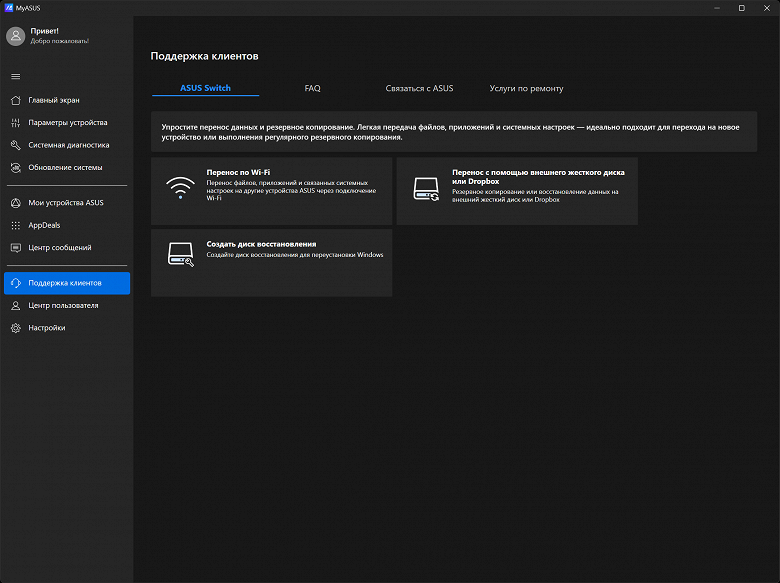Click the AppDeals grid icon

coord(15,225)
